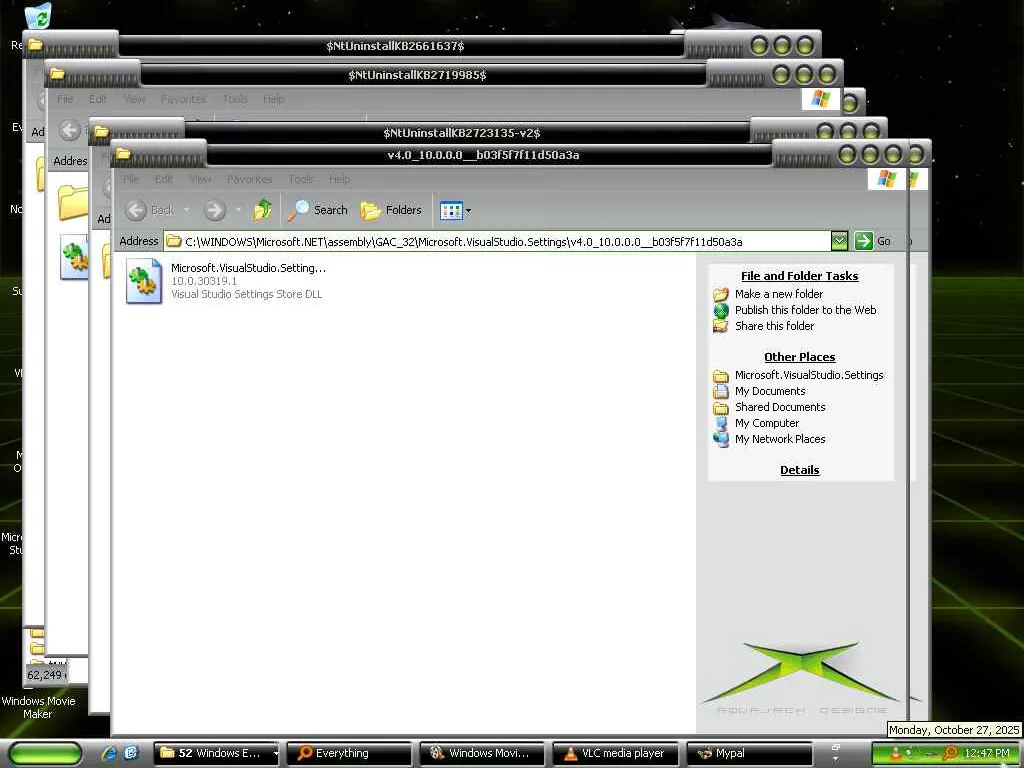Click the Back arrow in the front Explorer window
1024x768 pixels.
pos(136,210)
